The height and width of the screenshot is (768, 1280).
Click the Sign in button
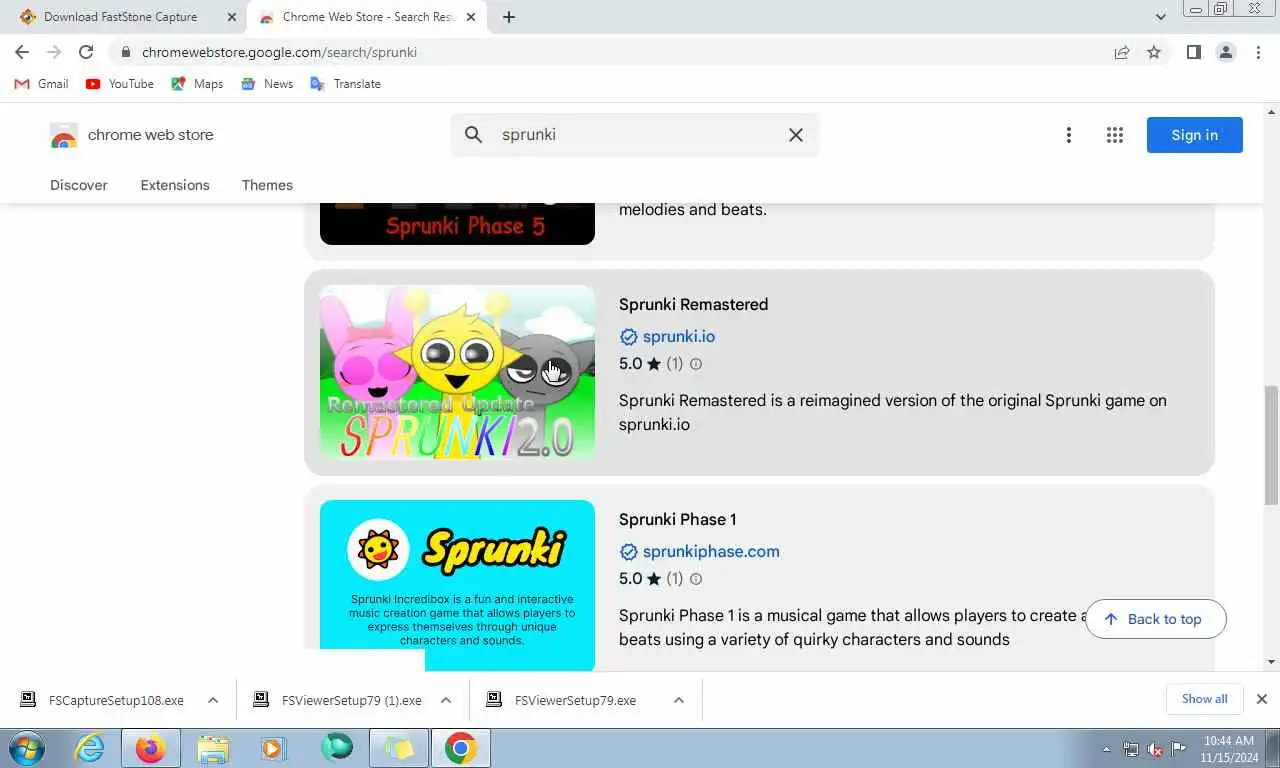pos(1194,135)
